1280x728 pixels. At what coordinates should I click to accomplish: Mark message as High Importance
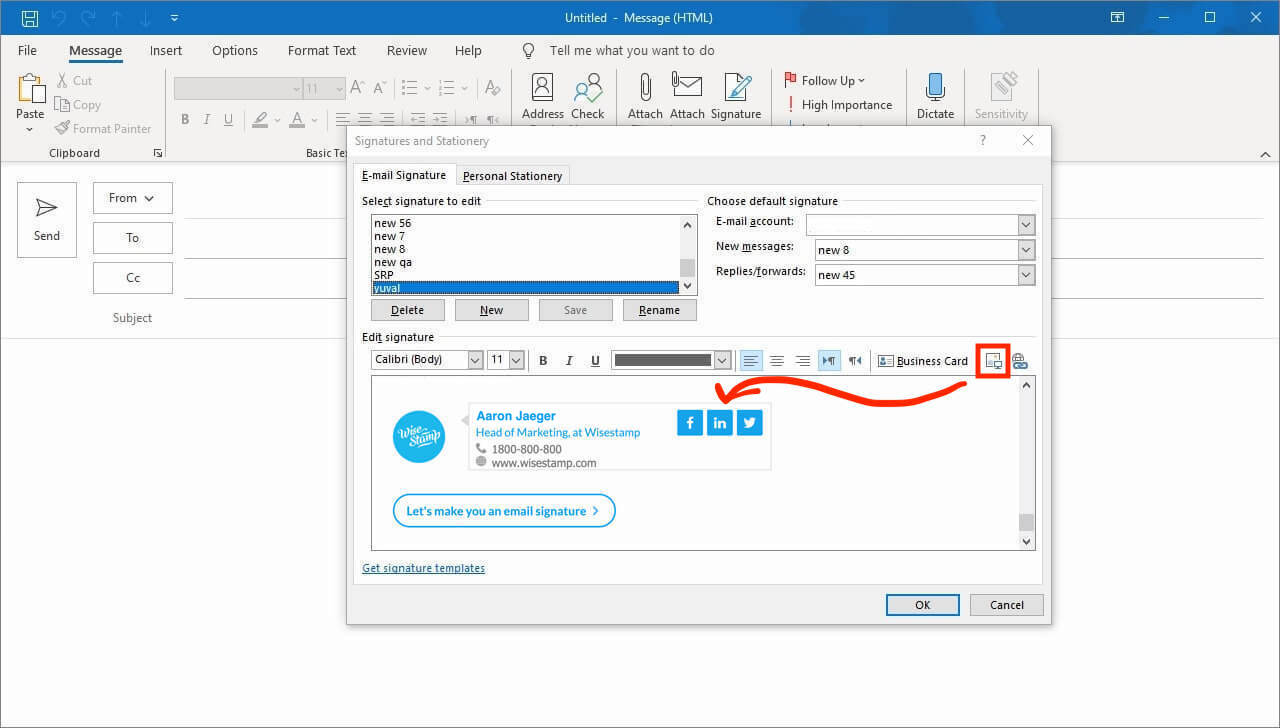838,105
